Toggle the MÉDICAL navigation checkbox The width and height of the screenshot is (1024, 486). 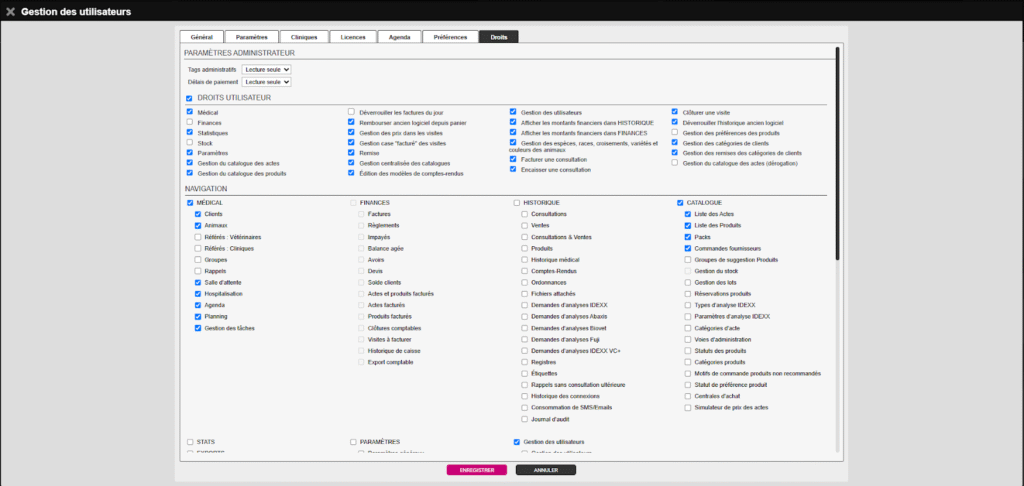(190, 203)
